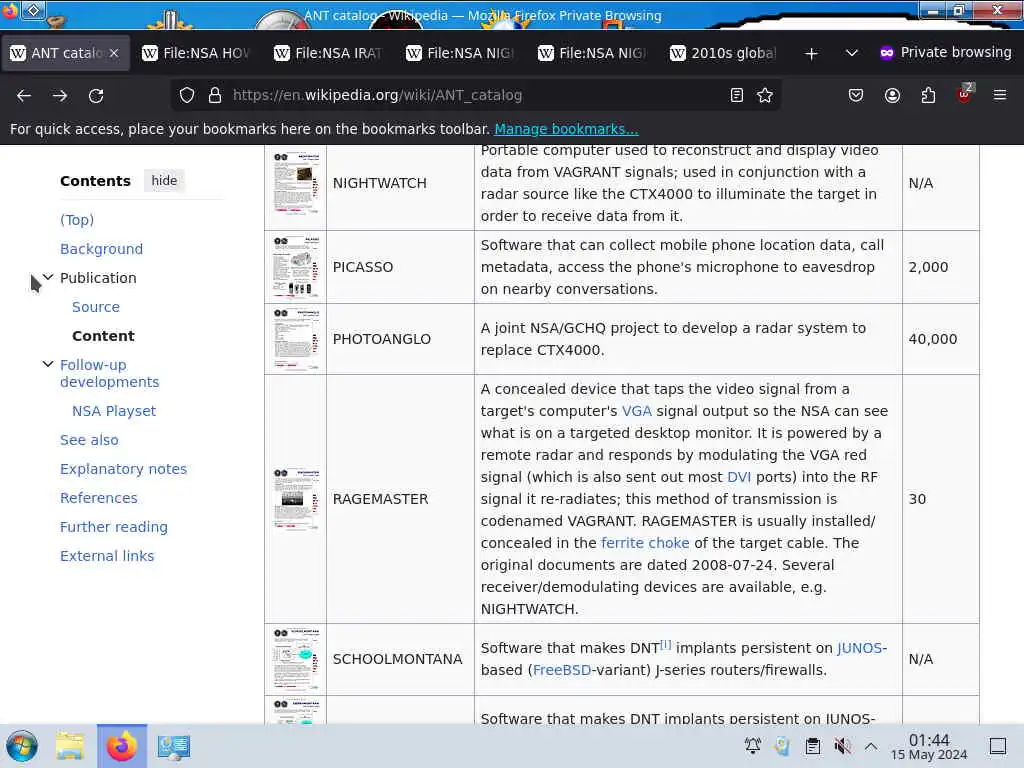The height and width of the screenshot is (768, 1024).
Task: Switch to fourth tab, second File:NSA NIGI
Action: point(594,53)
